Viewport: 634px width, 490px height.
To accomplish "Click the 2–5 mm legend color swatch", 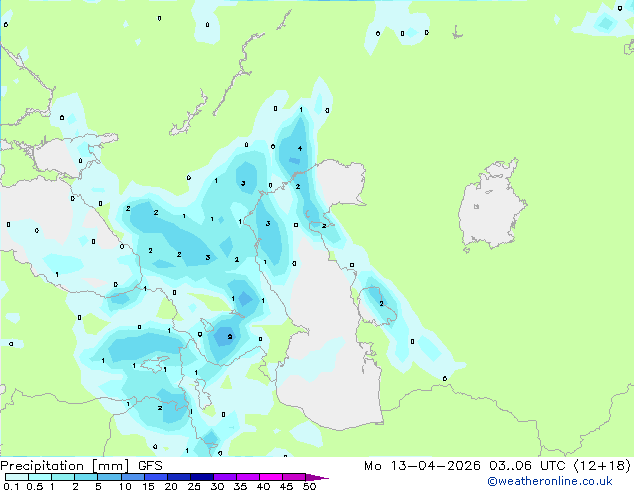I will (x=86, y=477).
